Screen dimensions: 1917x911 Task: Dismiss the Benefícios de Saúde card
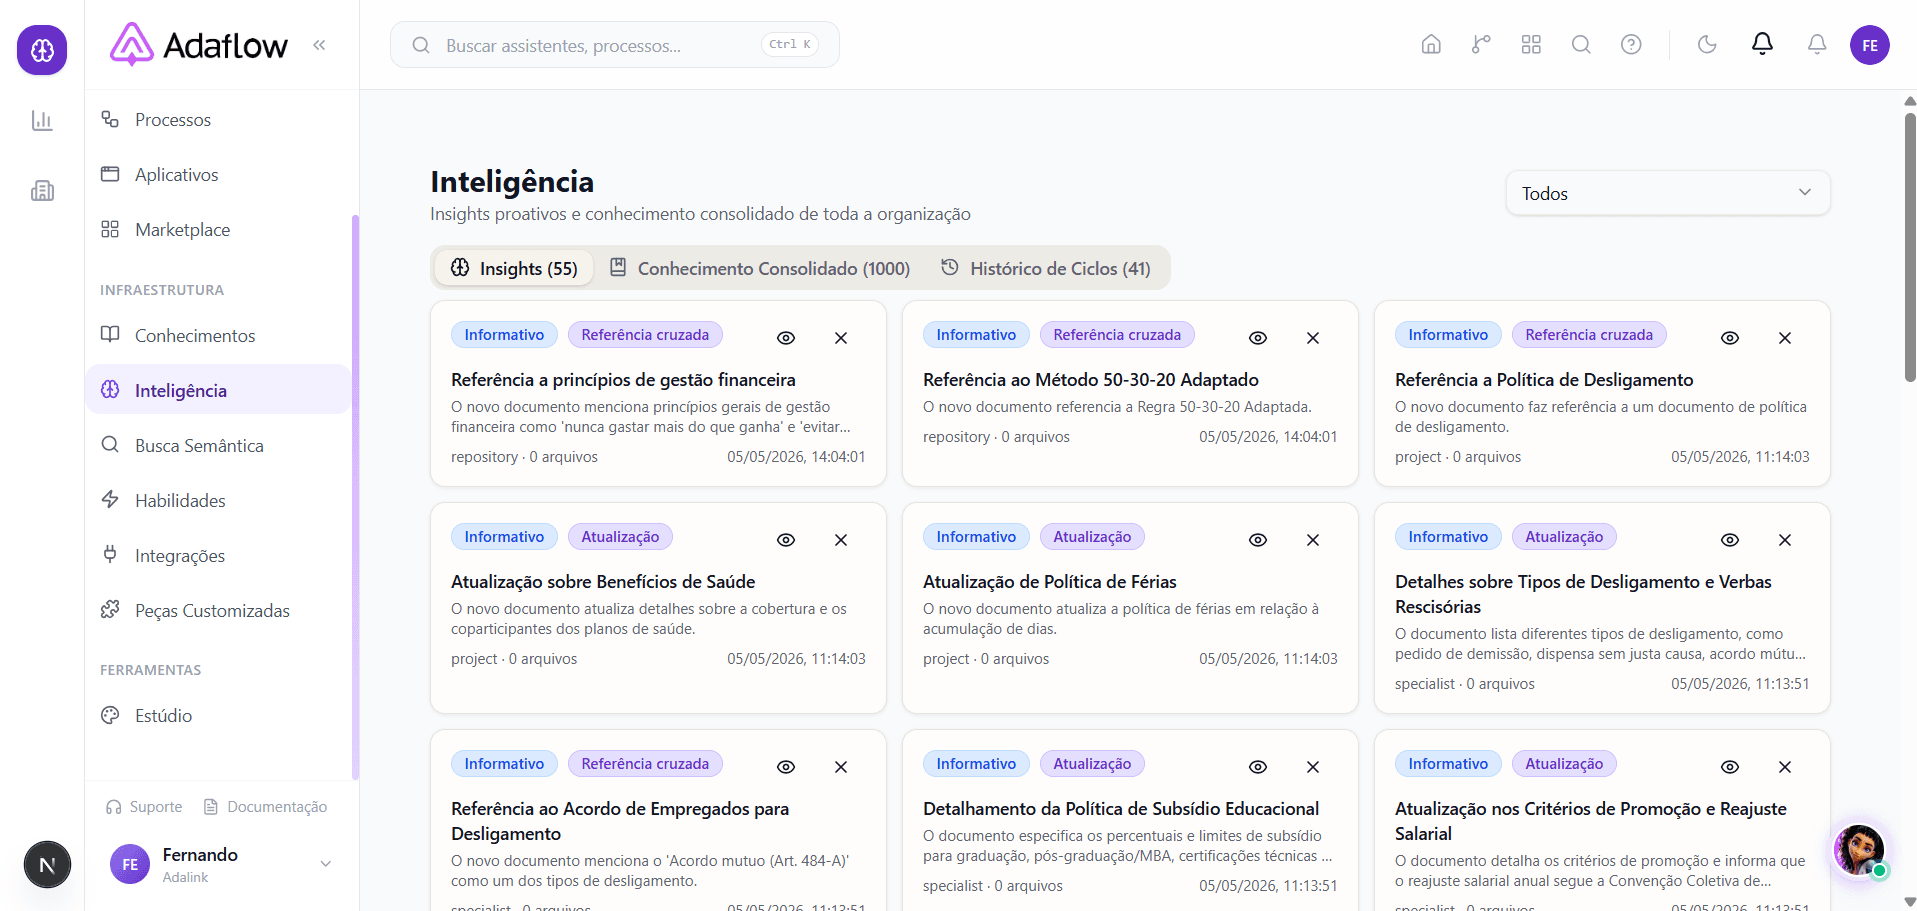click(841, 540)
